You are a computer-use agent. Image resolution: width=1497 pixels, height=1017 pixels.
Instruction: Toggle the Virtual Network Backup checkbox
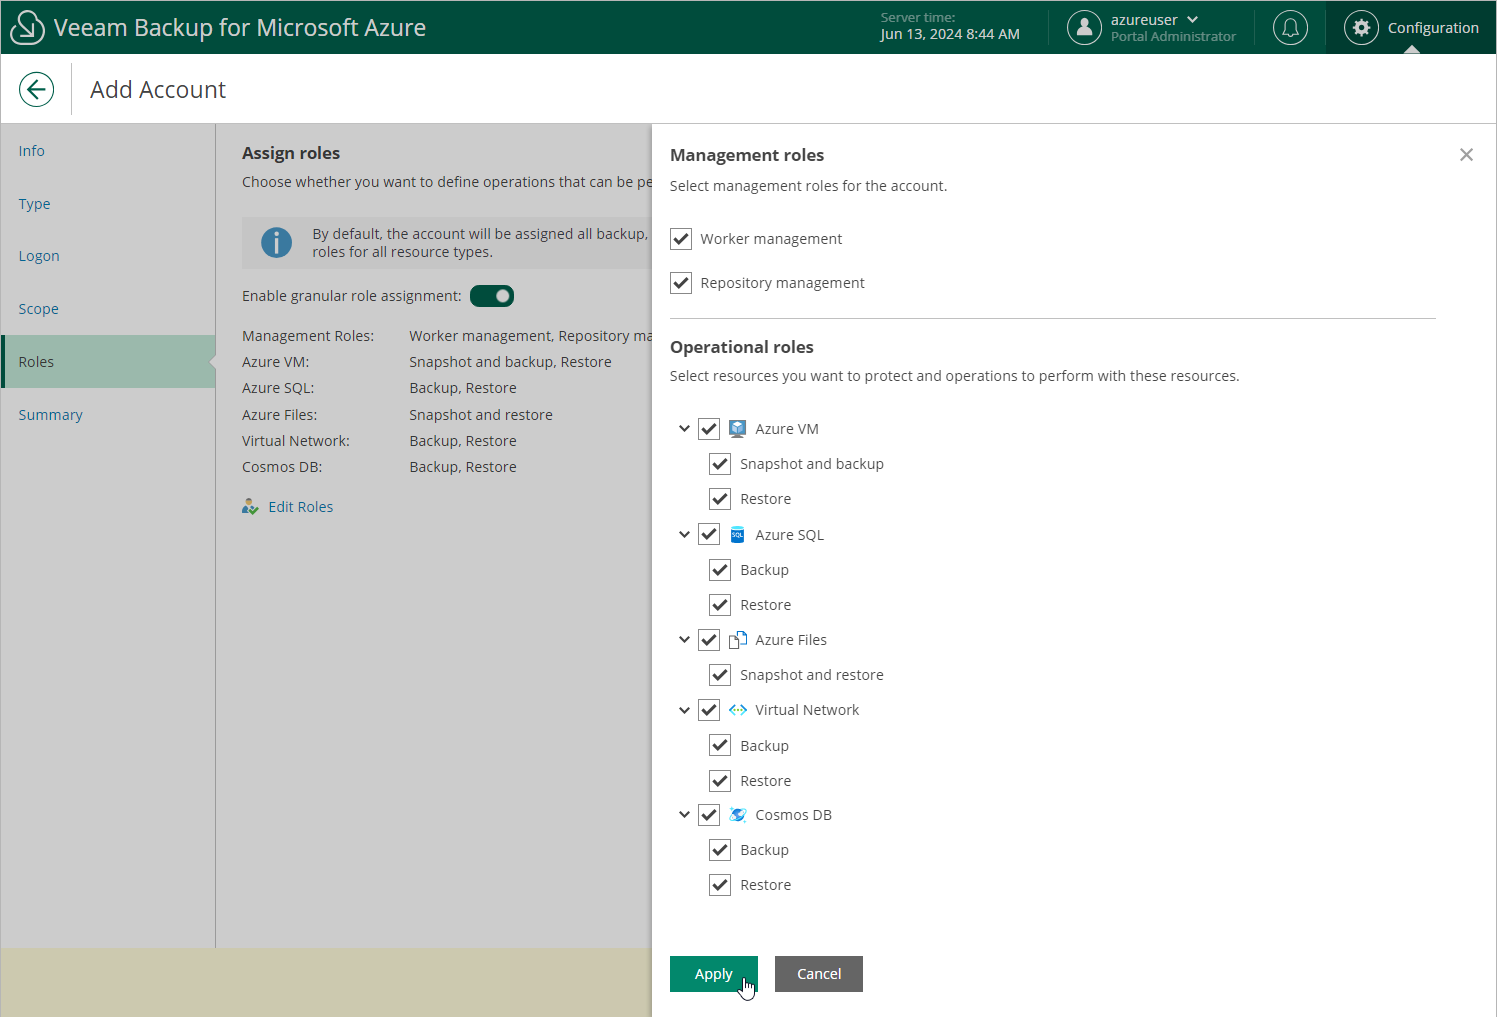pos(720,746)
